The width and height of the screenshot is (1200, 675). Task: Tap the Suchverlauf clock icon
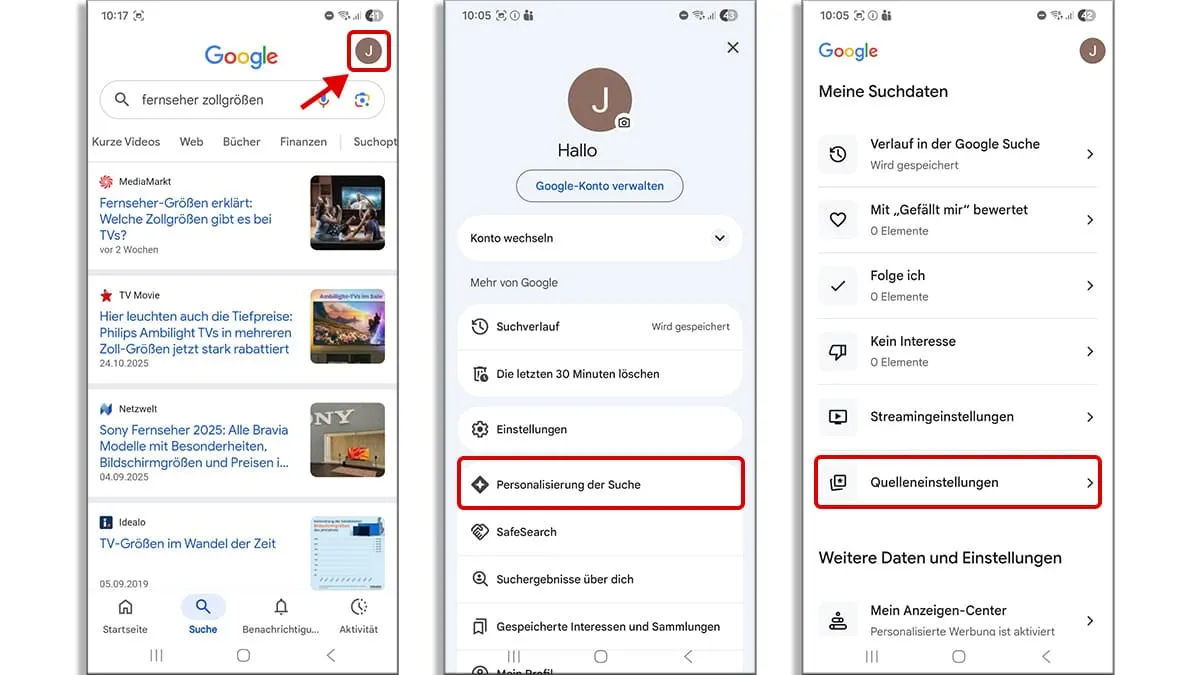(x=479, y=326)
